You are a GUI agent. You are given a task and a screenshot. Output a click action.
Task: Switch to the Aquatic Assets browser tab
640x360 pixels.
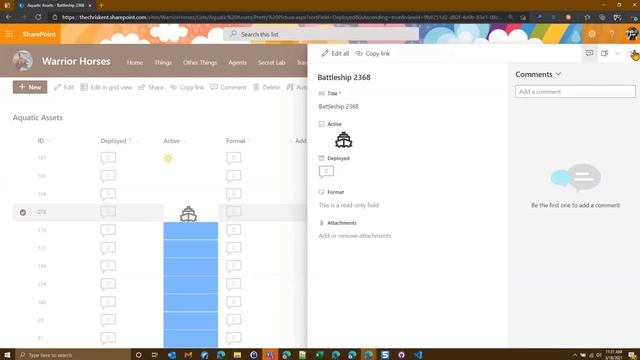(55, 5)
